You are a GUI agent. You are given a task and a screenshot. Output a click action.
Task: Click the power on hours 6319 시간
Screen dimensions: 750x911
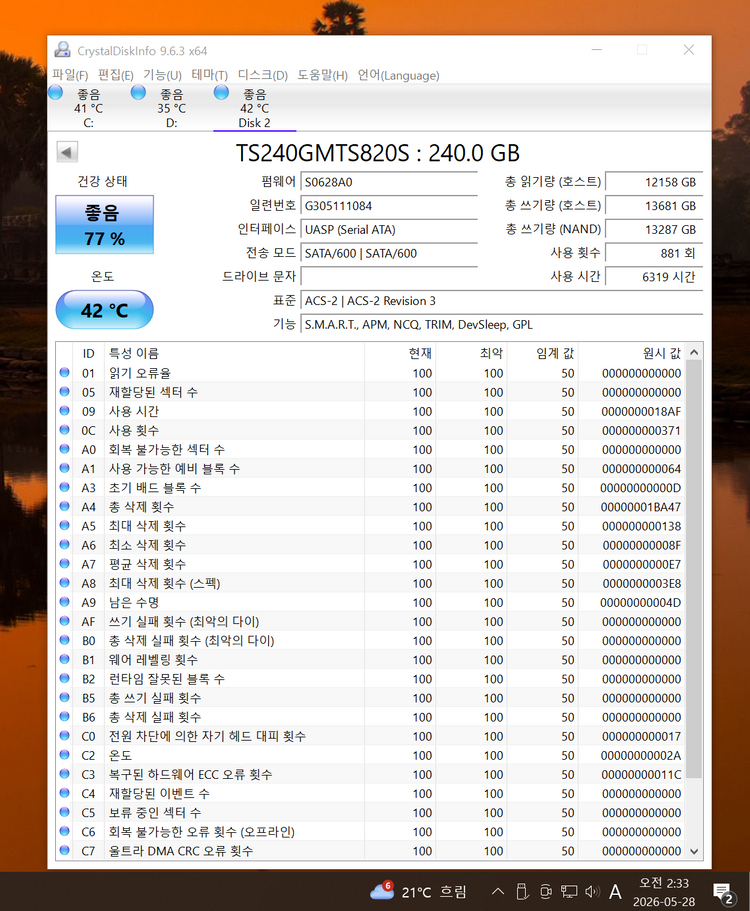click(x=654, y=277)
